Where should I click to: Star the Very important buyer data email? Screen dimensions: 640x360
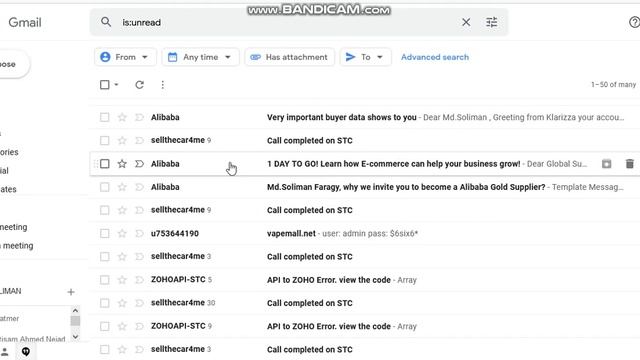[122, 118]
